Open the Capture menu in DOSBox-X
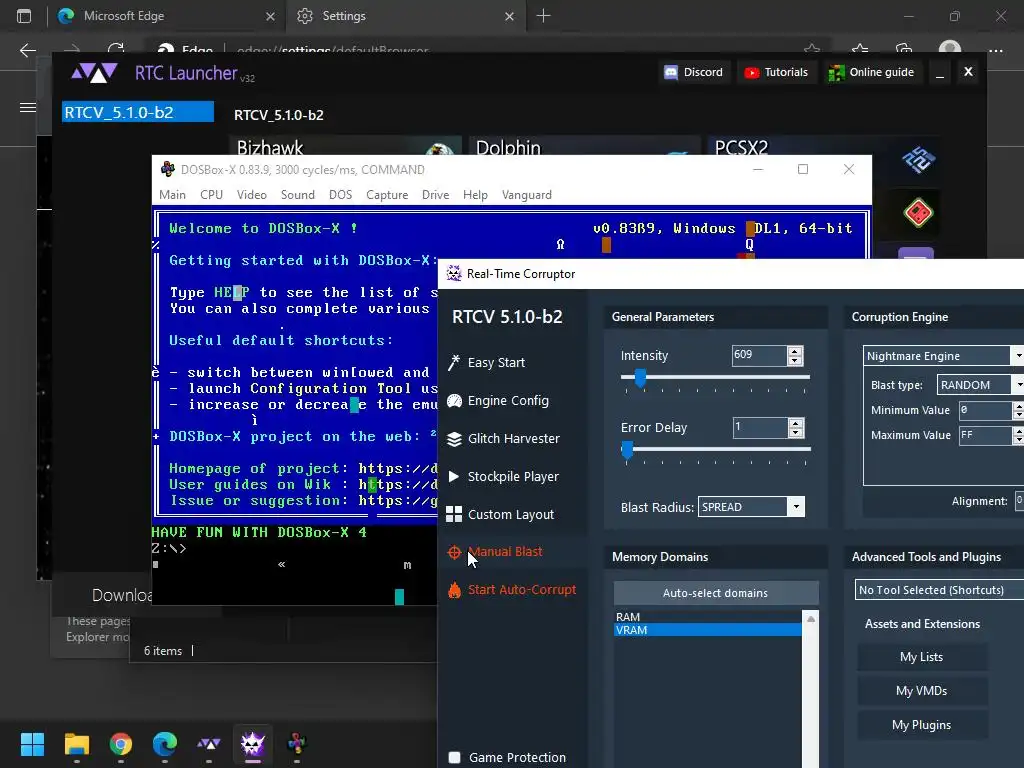The height and width of the screenshot is (768, 1024). tap(387, 195)
